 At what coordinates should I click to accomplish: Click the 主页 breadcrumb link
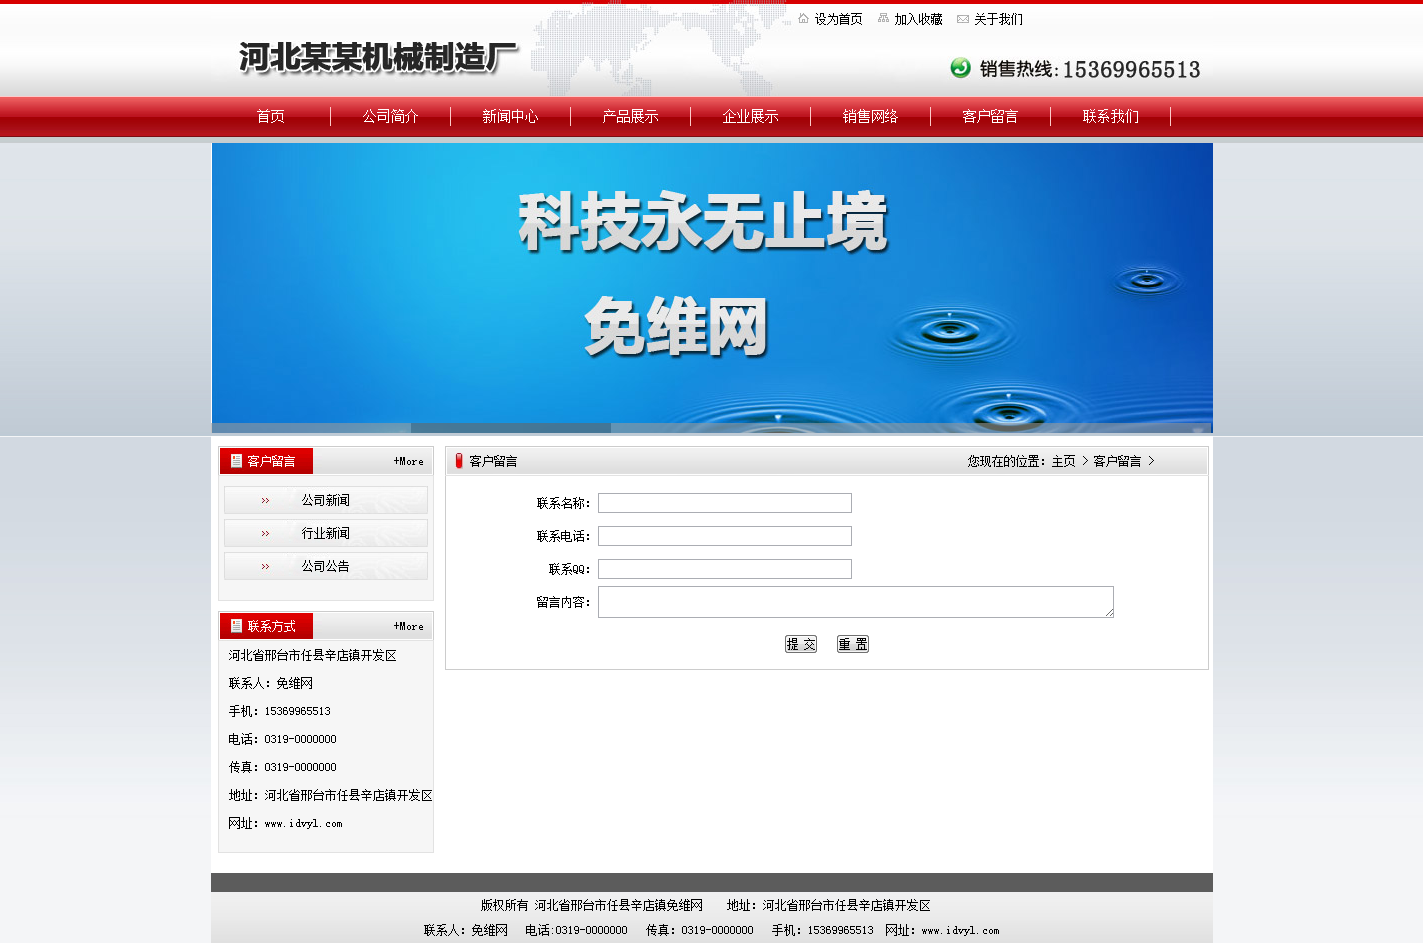(1063, 461)
